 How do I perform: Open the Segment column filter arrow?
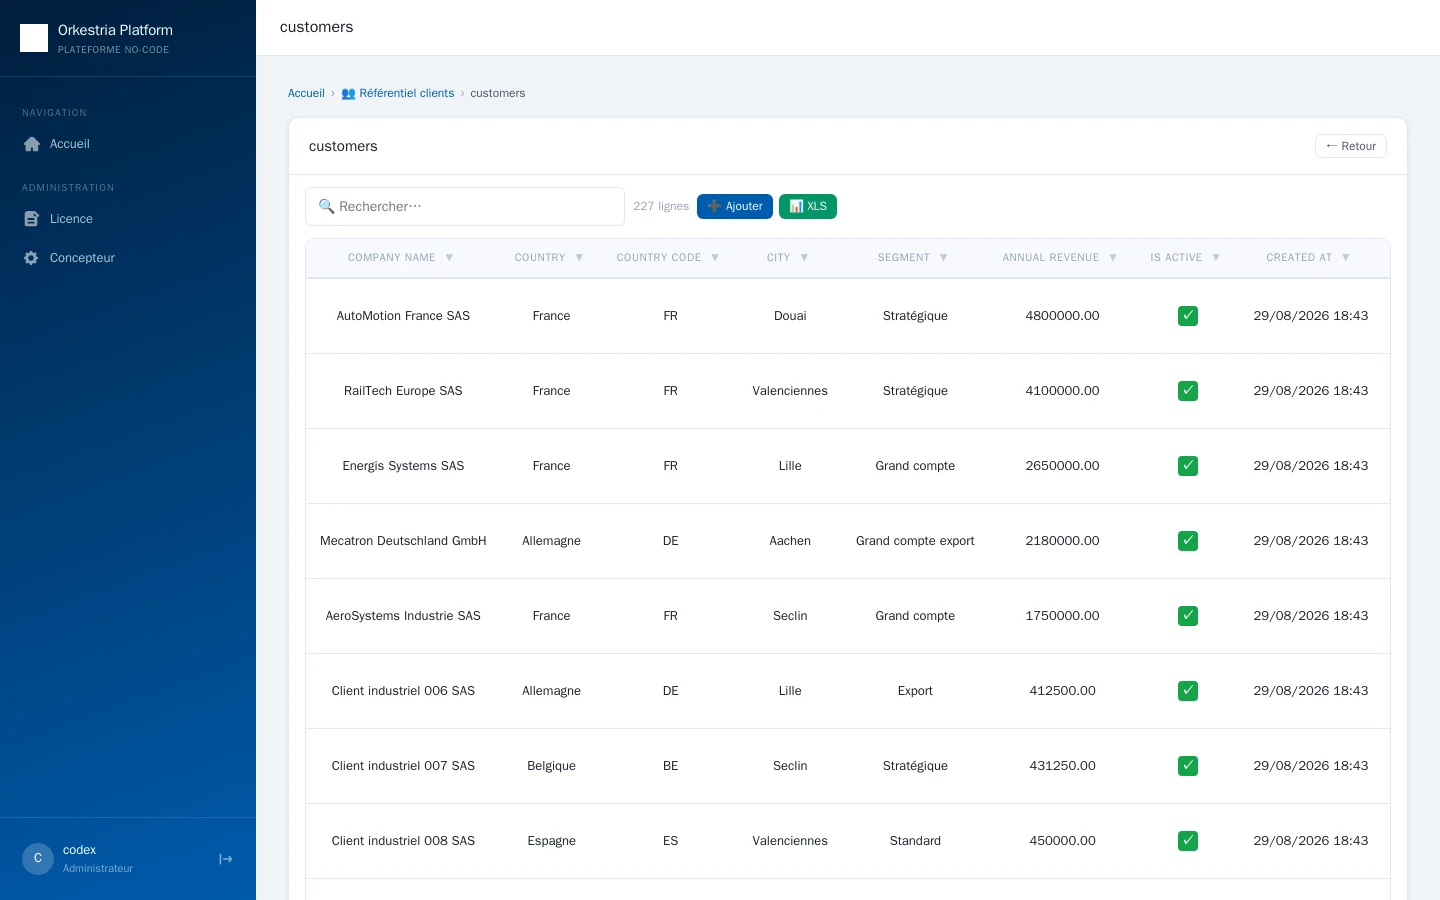click(x=943, y=258)
